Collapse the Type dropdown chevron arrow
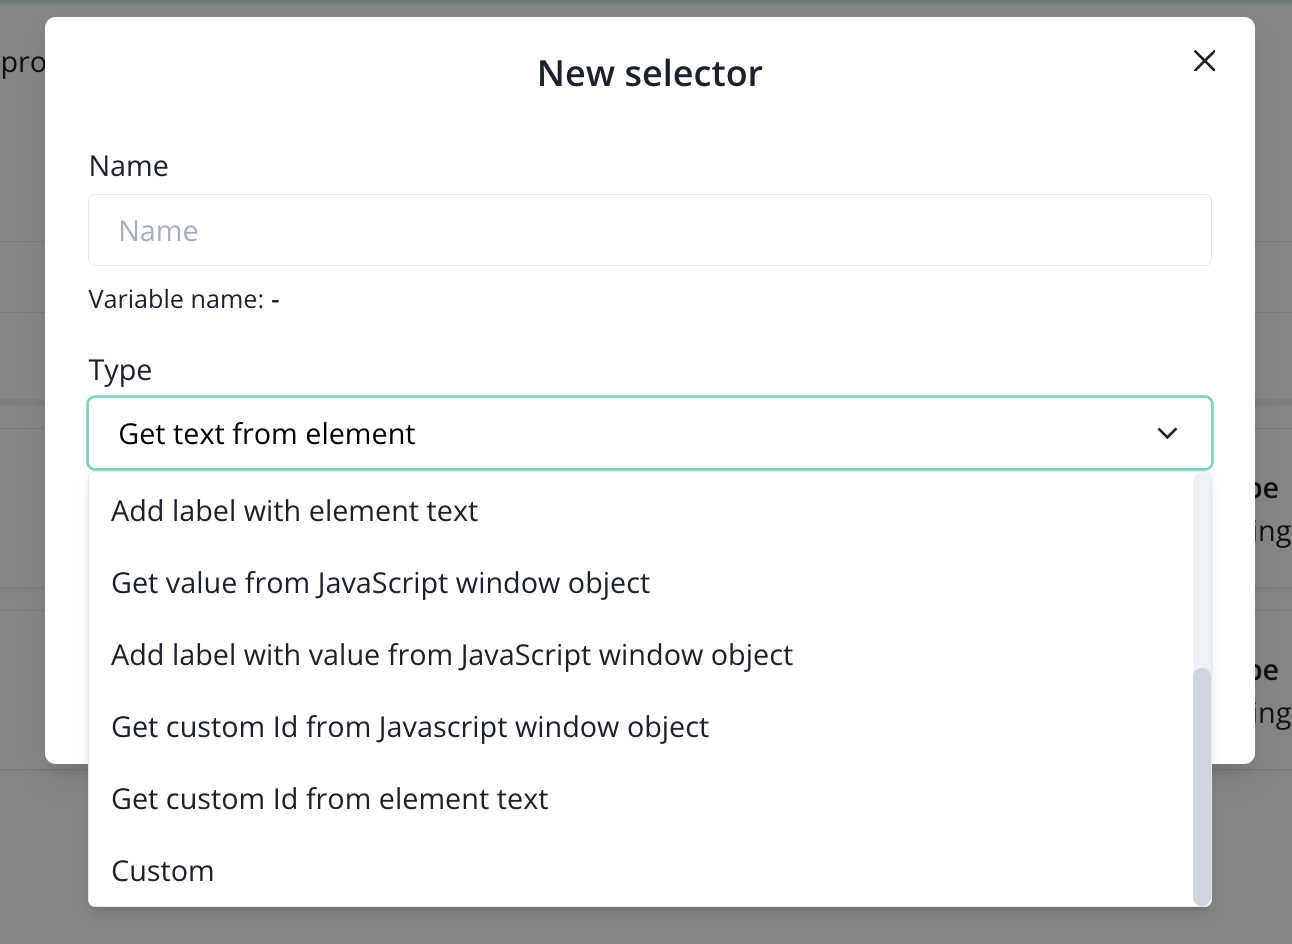The width and height of the screenshot is (1292, 944). tap(1167, 433)
